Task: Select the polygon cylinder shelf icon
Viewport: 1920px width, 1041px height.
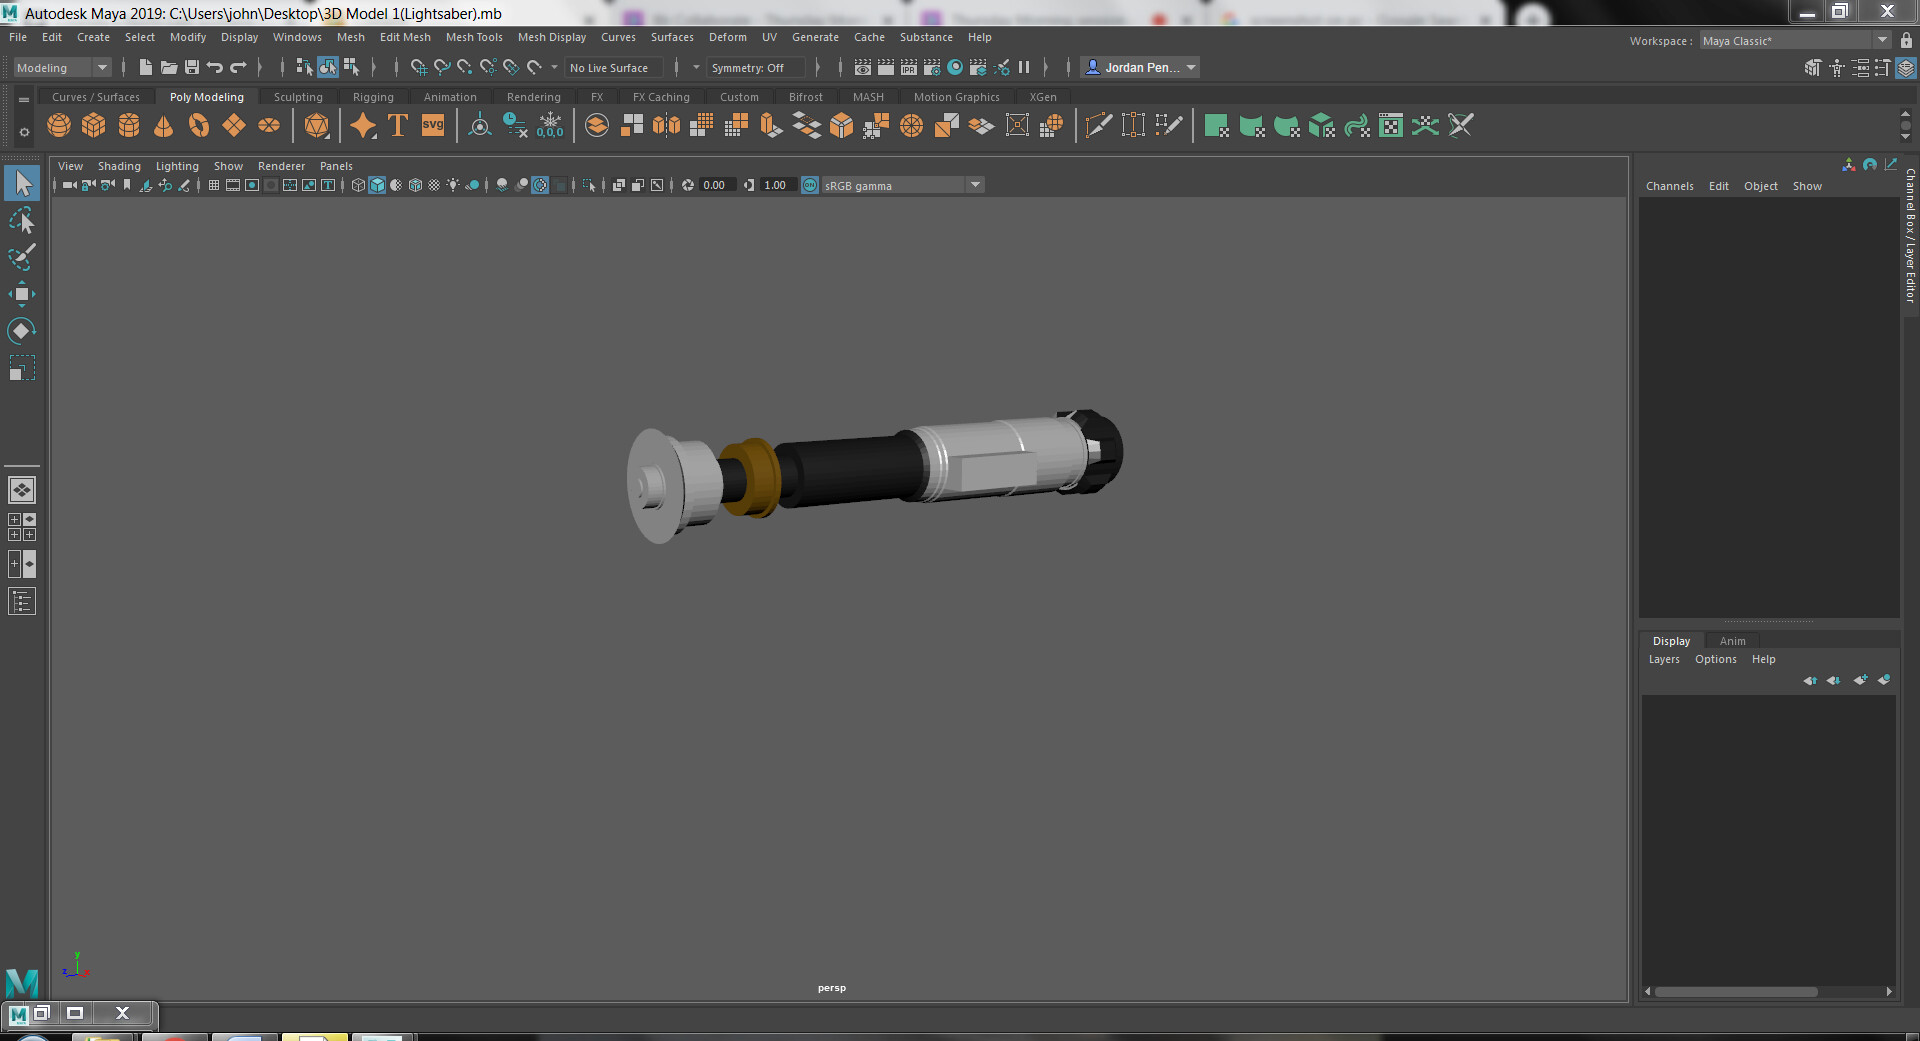Action: pos(128,125)
